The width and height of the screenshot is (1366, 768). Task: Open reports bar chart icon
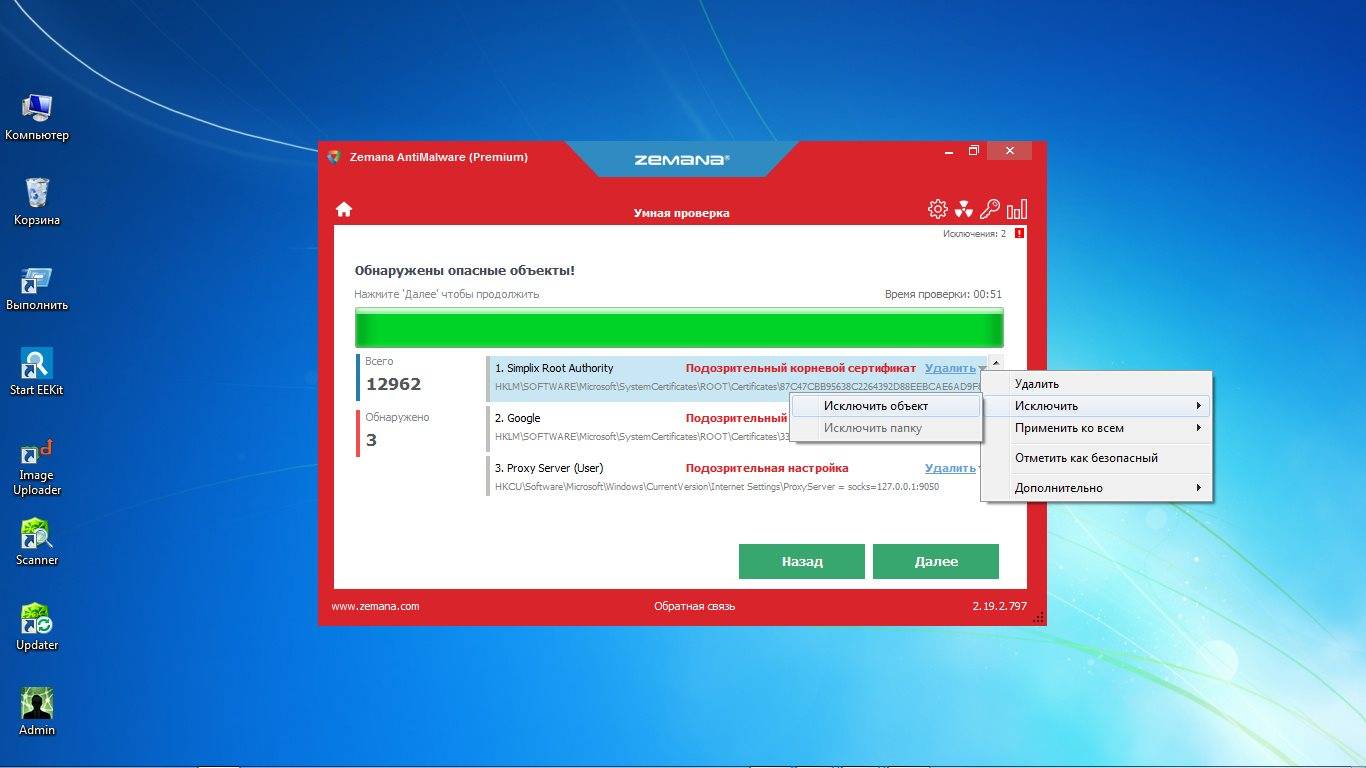pos(1017,209)
